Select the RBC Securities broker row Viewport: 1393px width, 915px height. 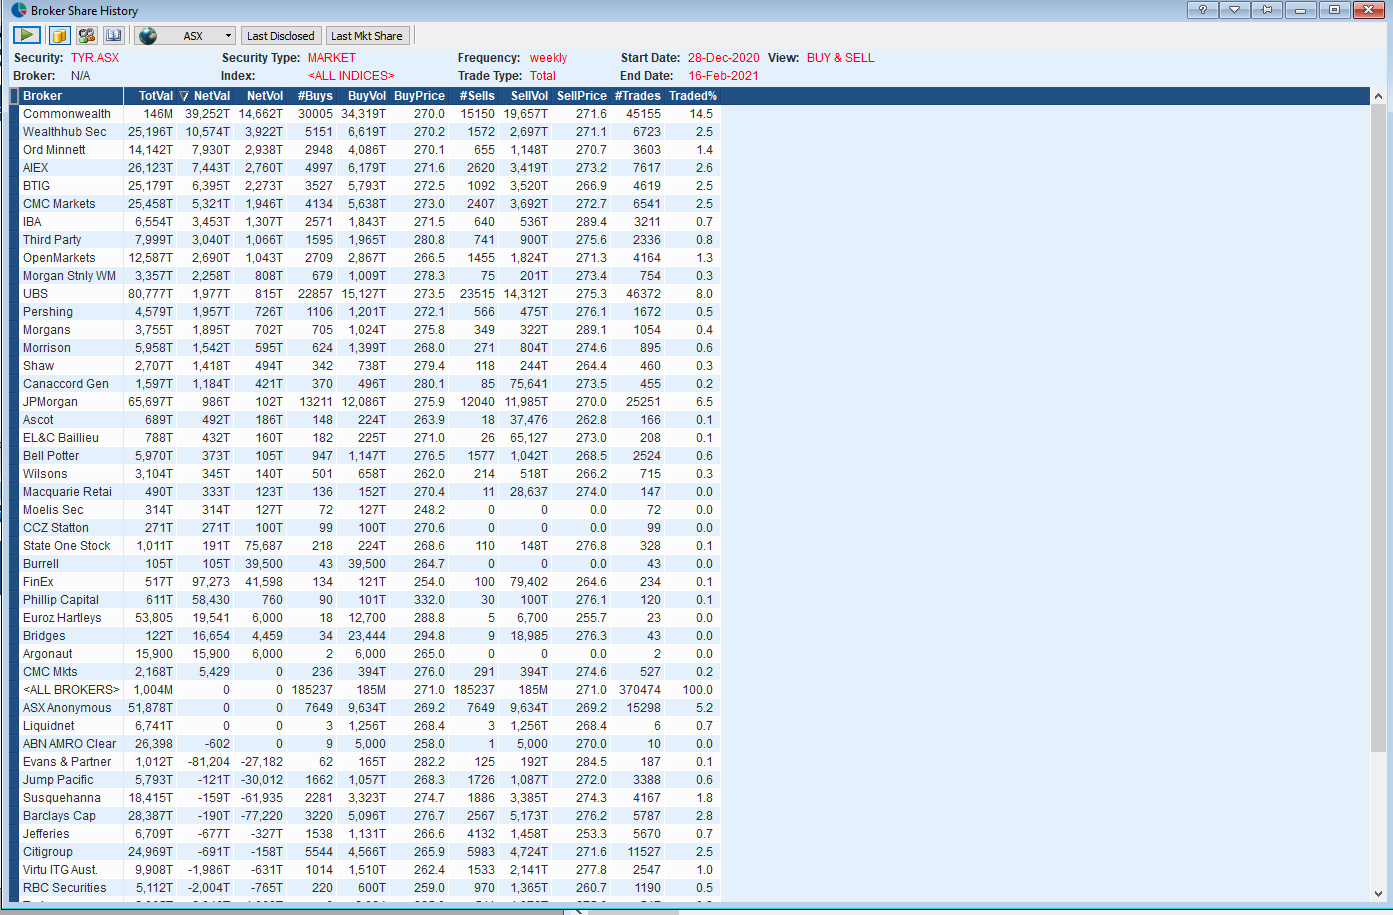(x=369, y=888)
